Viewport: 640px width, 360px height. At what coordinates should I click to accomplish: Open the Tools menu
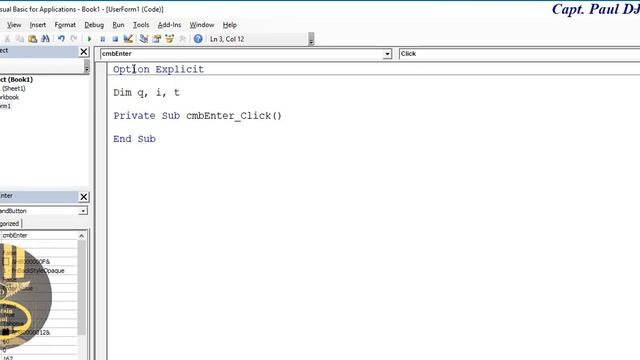pos(141,25)
